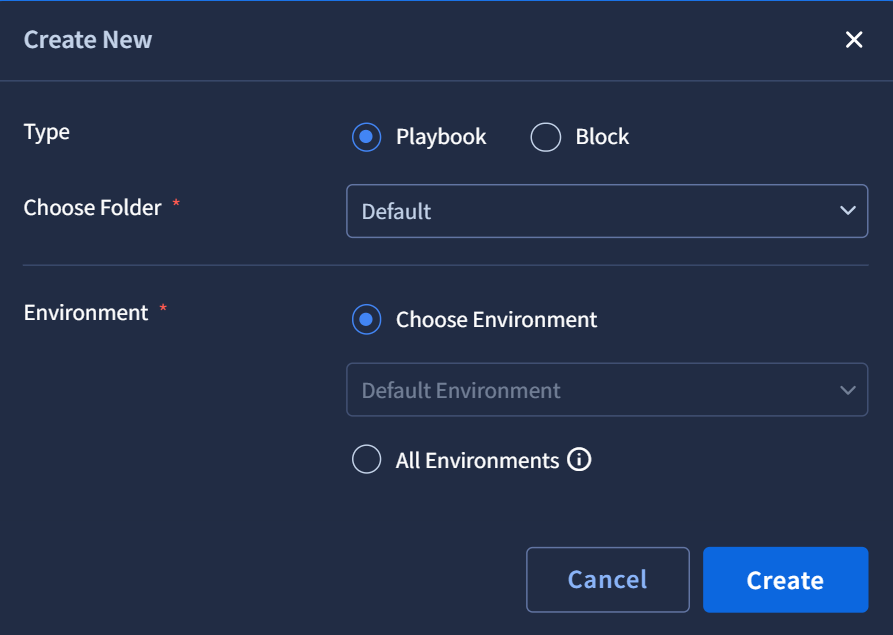Viewport: 893px width, 635px height.
Task: Select the All Environments radio button
Action: point(366,460)
